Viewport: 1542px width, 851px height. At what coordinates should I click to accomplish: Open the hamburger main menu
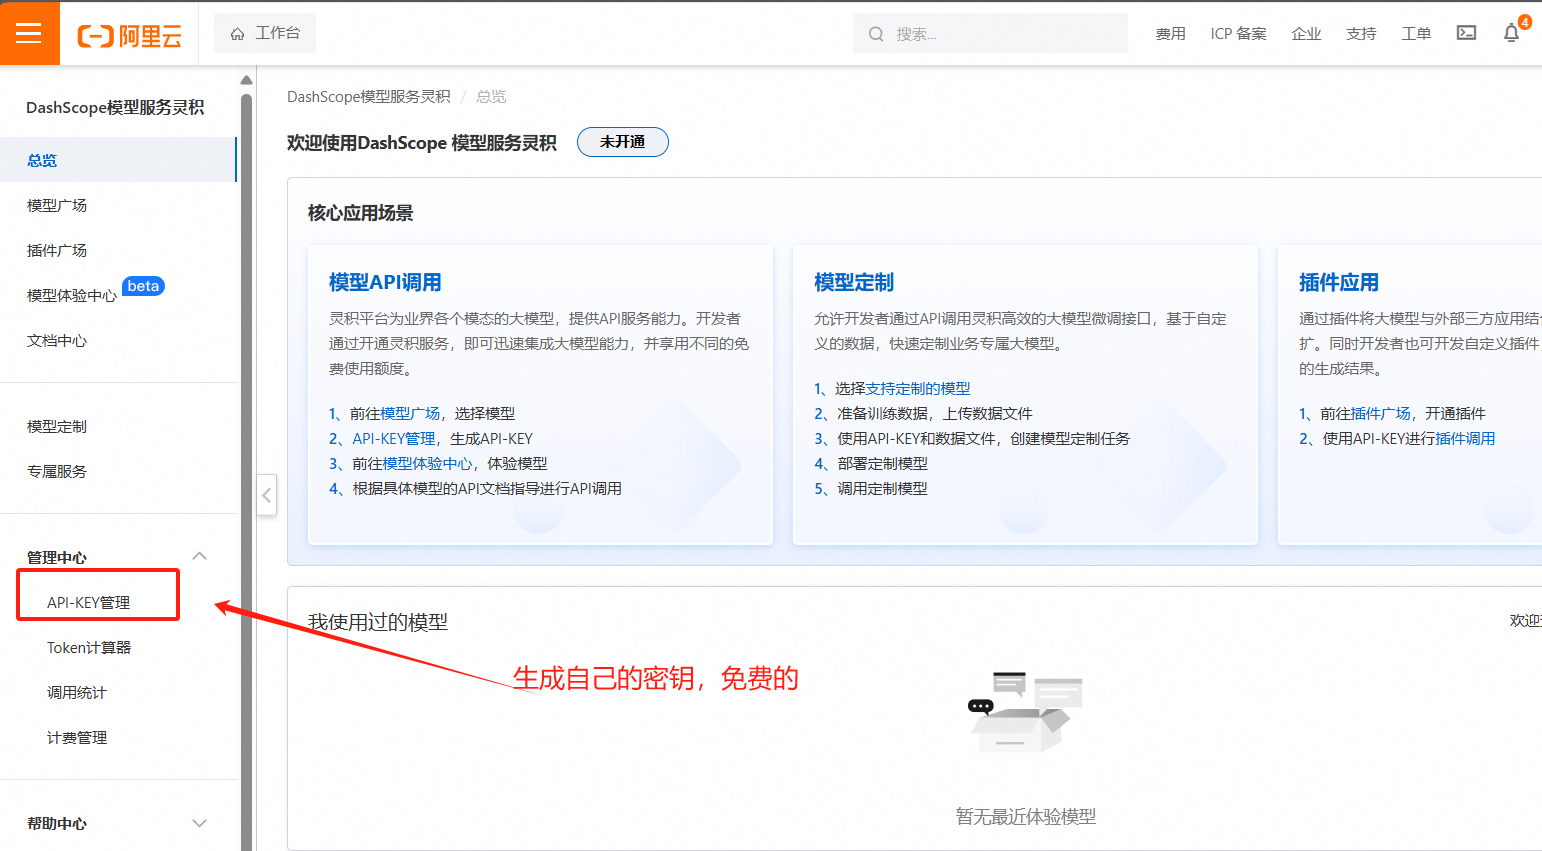click(29, 33)
